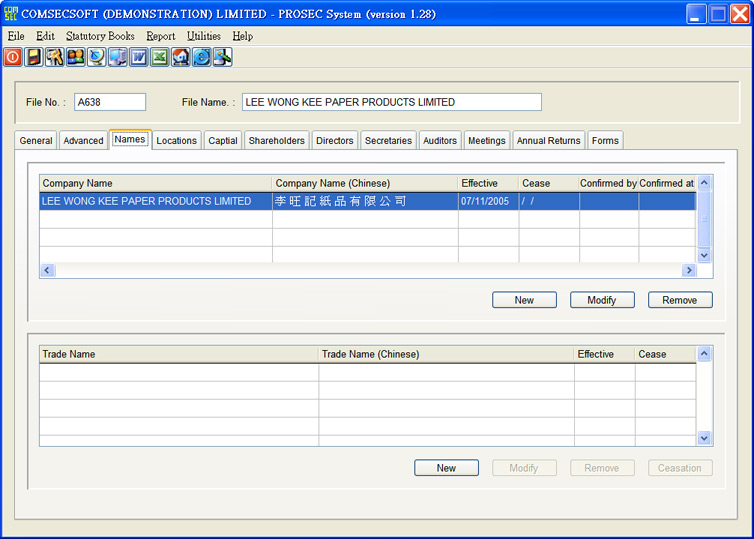Click Modify button for company names
This screenshot has width=754, height=539.
(x=602, y=300)
